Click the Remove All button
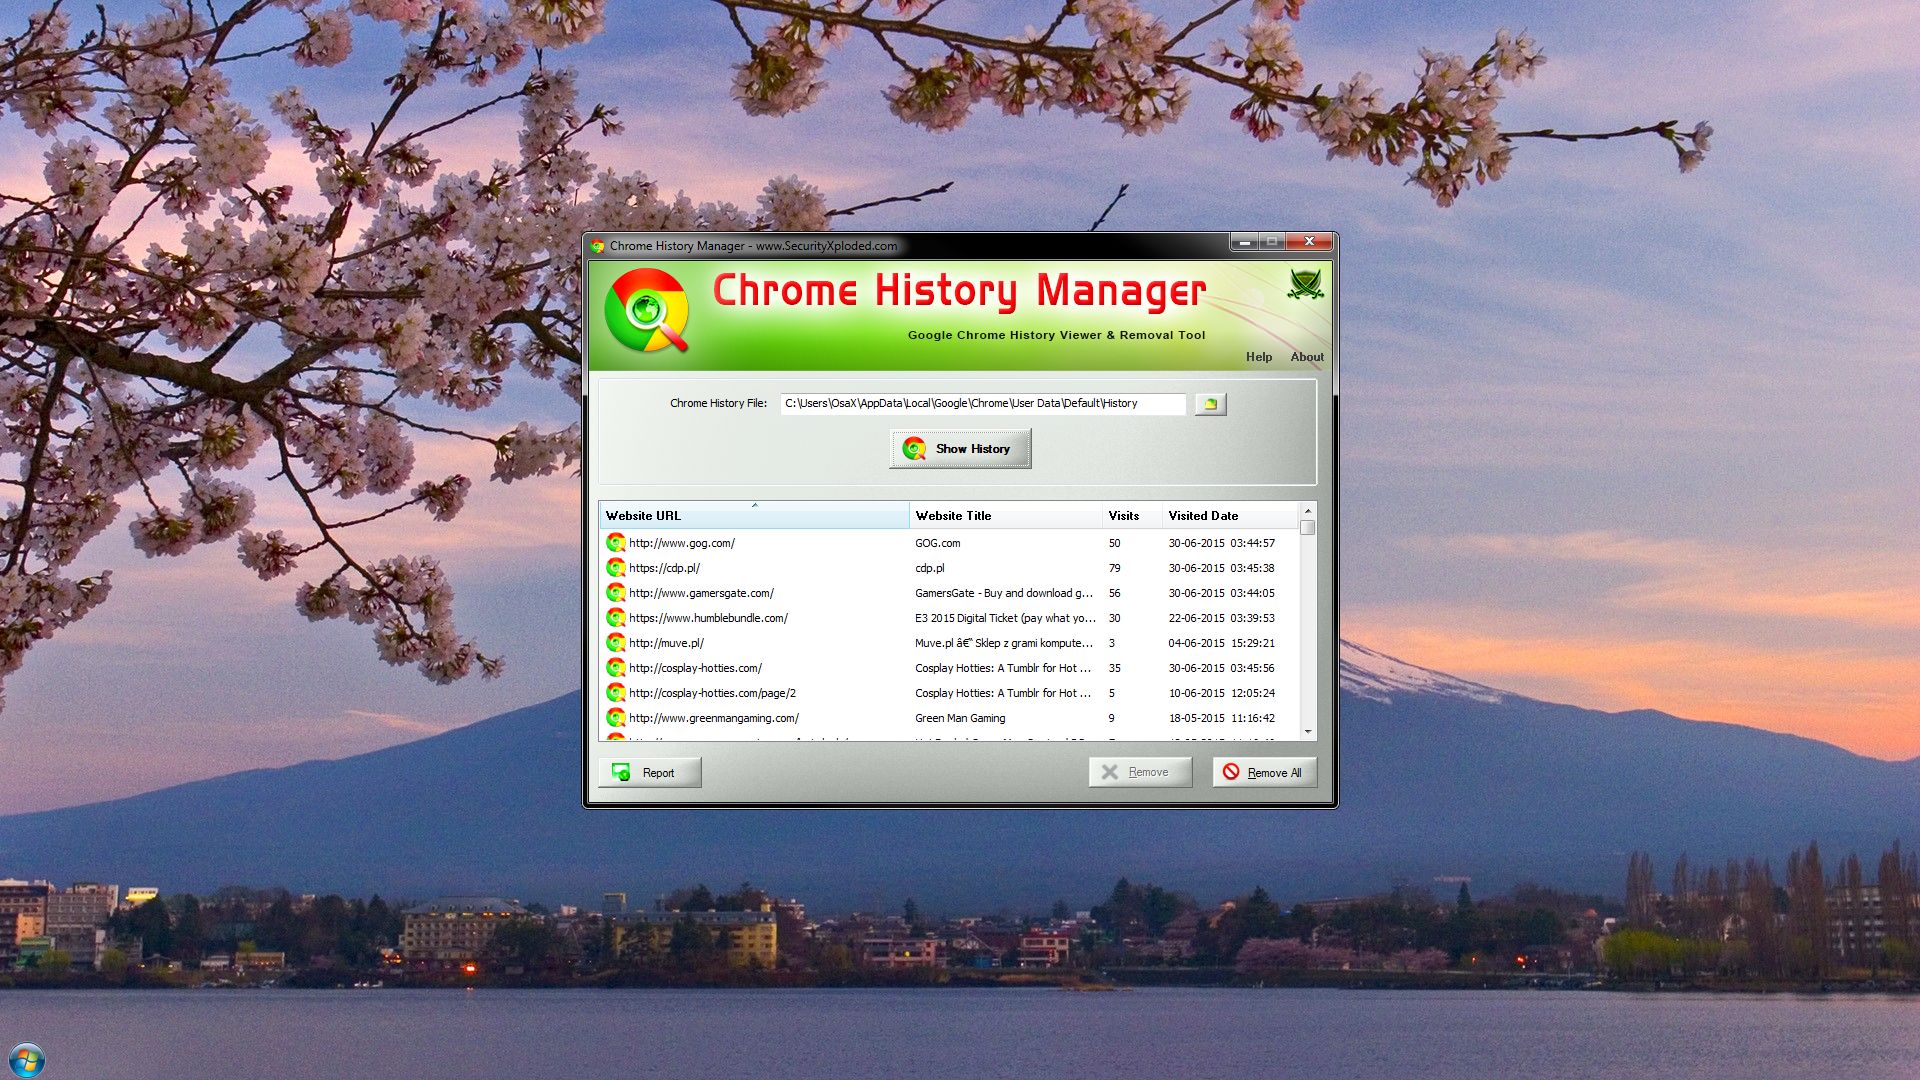The width and height of the screenshot is (1920, 1080). [x=1264, y=772]
